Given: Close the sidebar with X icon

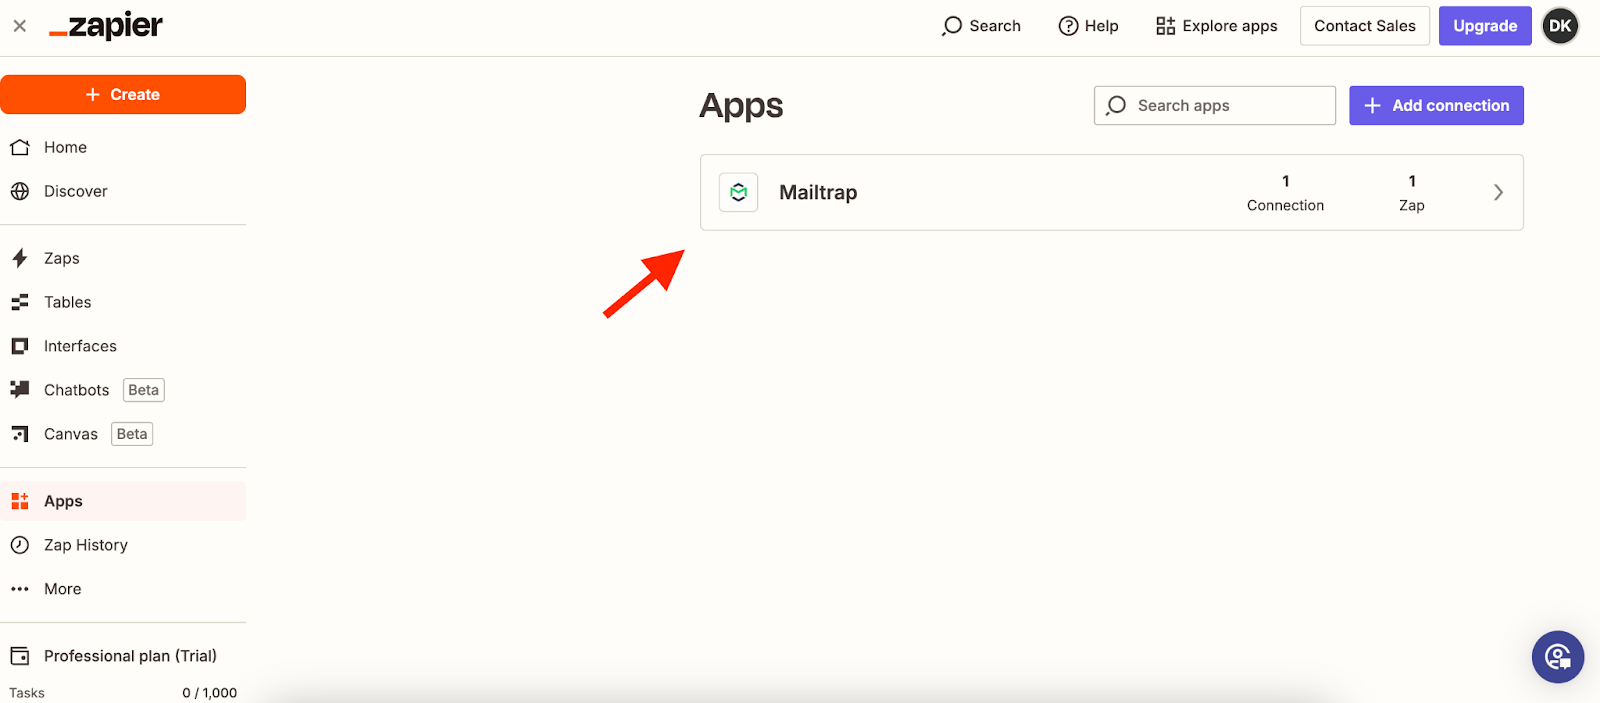Looking at the screenshot, I should pyautogui.click(x=20, y=26).
